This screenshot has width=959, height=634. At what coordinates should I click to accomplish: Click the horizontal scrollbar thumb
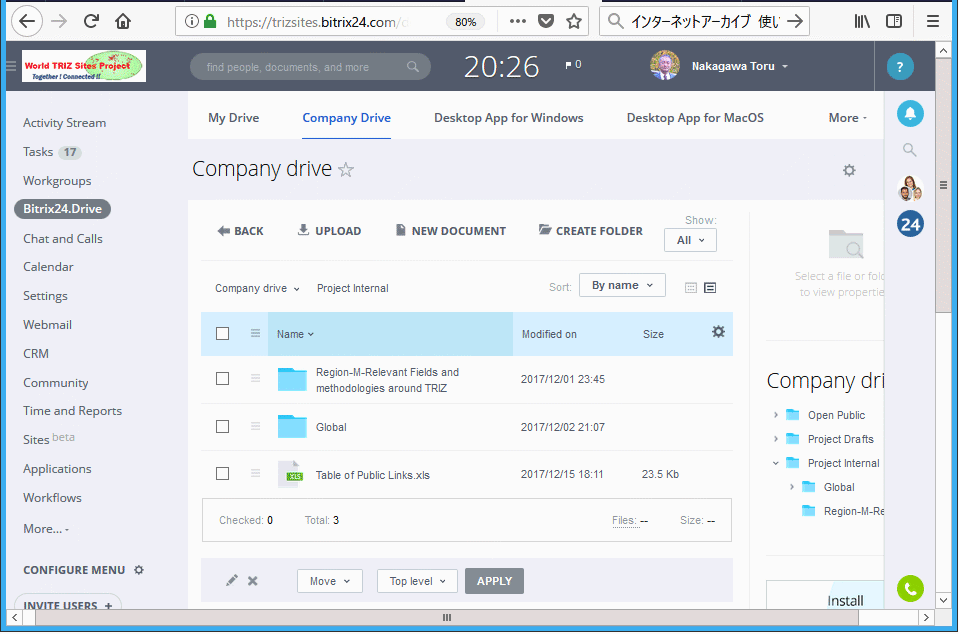446,617
